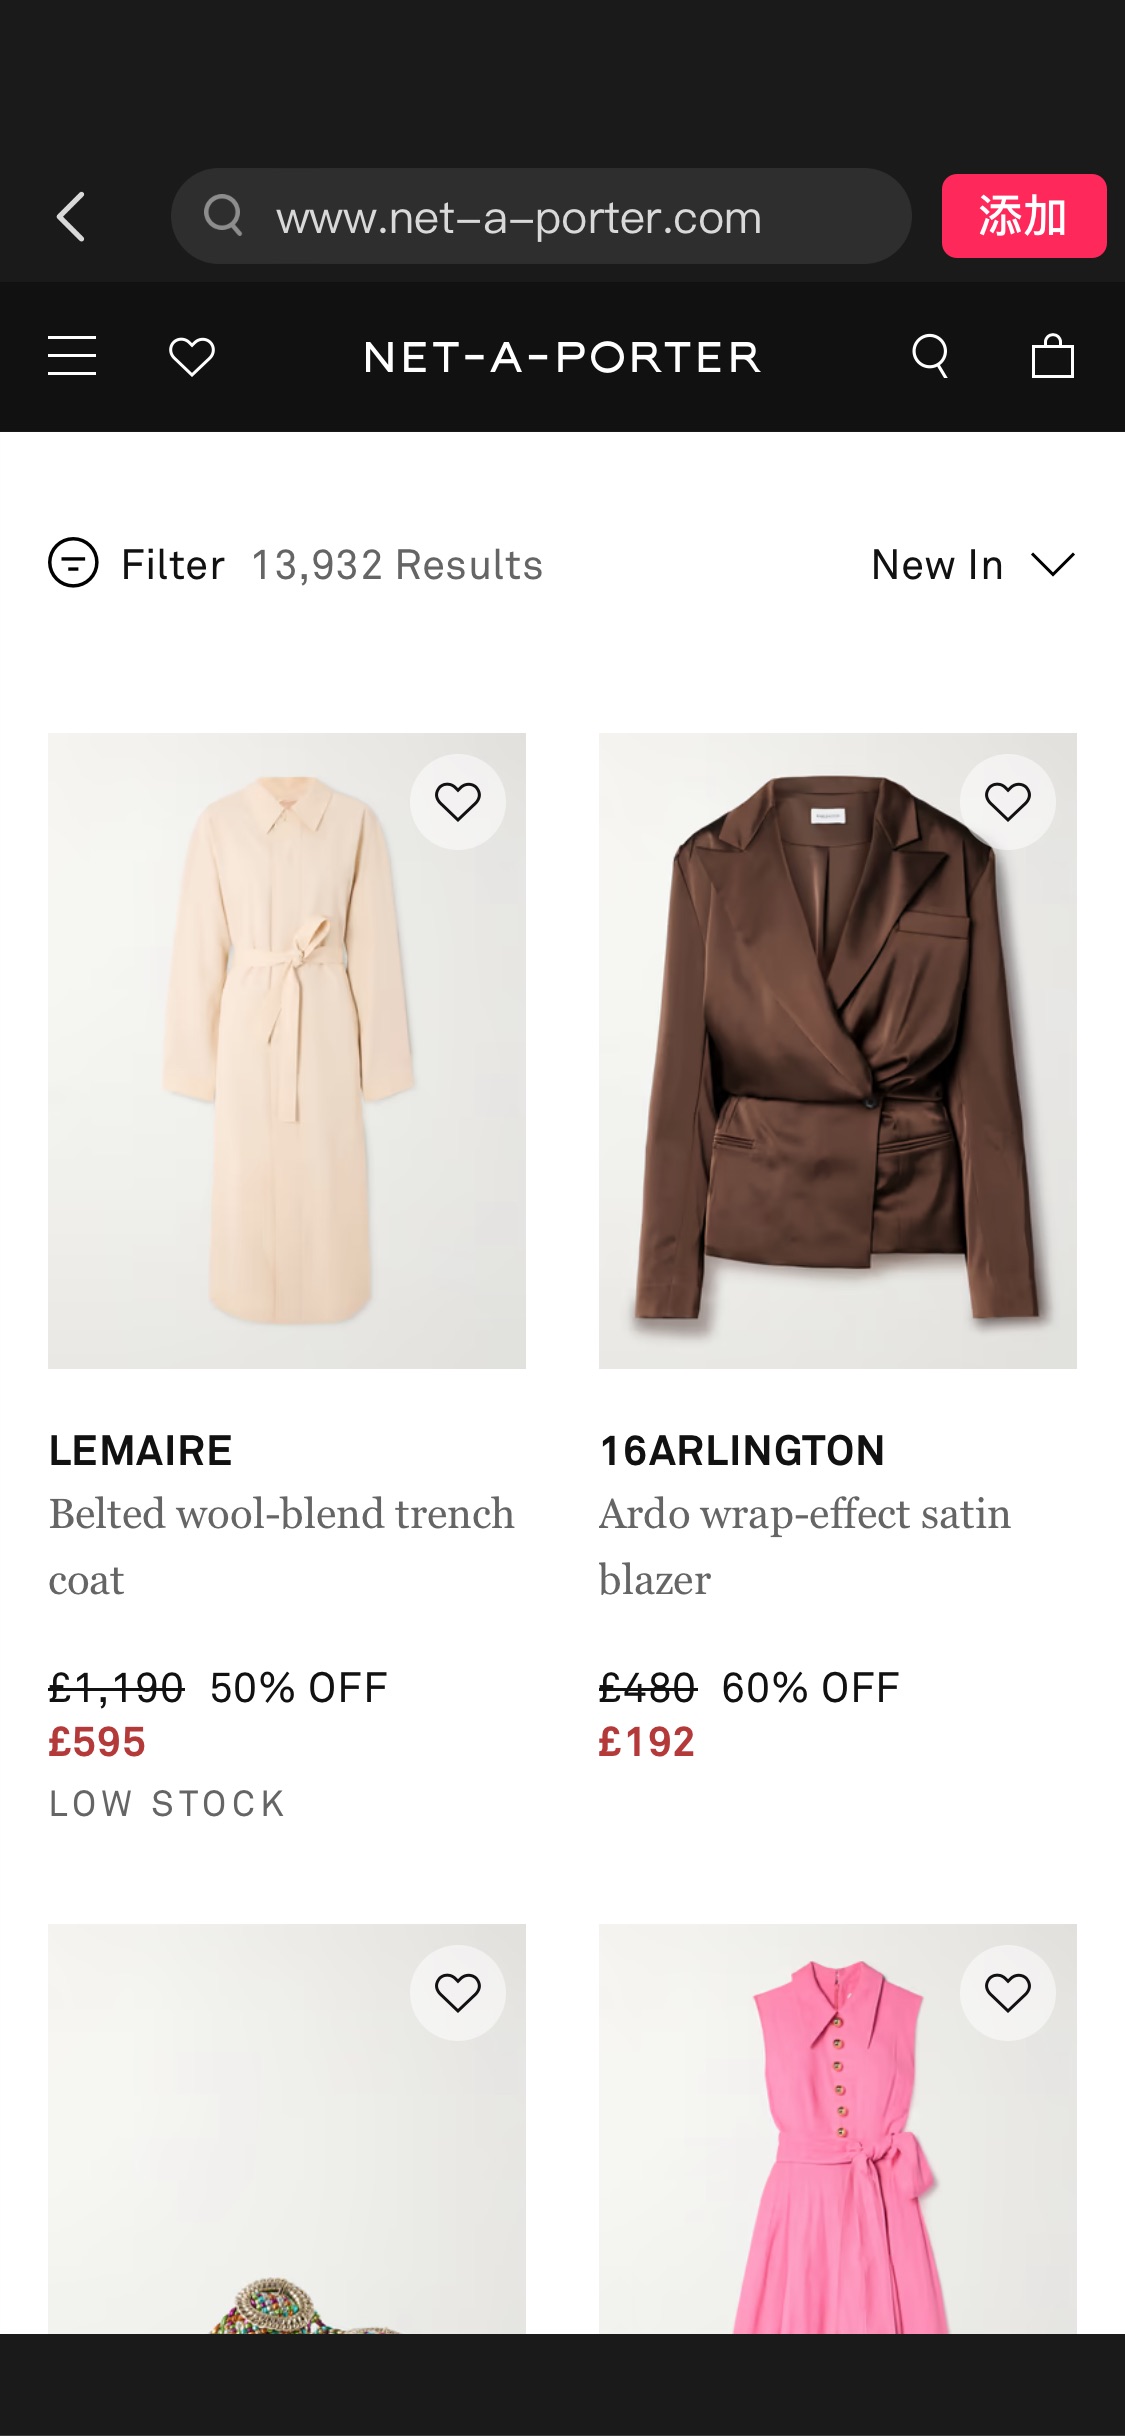
Task: Open the shopping bag
Action: pyautogui.click(x=1052, y=356)
